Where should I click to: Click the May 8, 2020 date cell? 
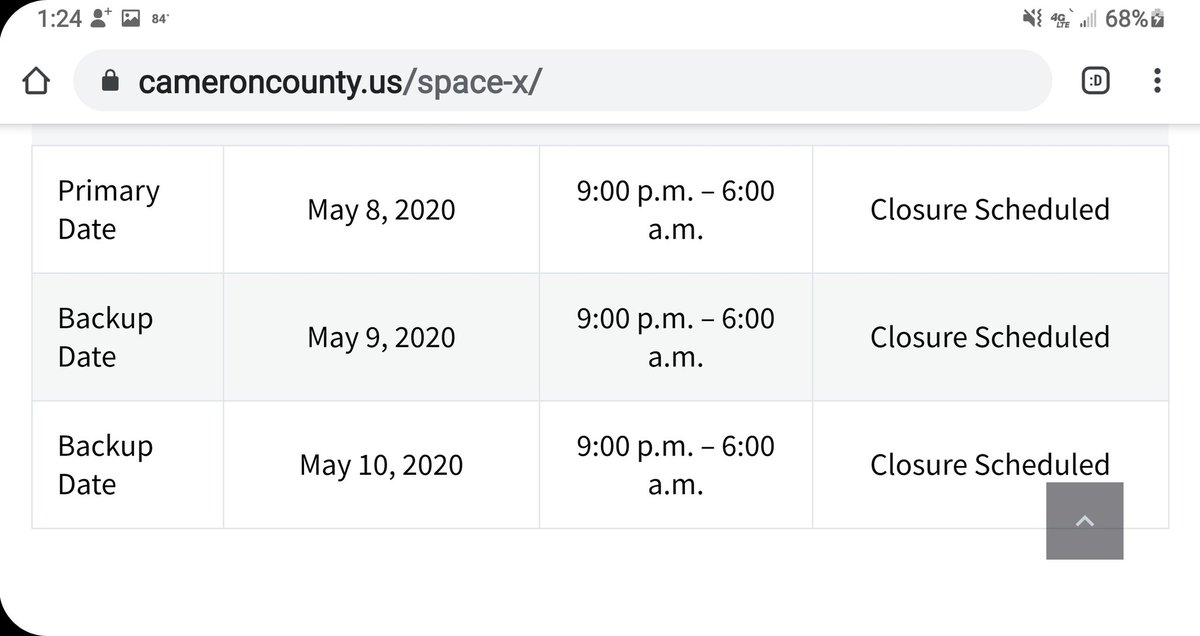tap(380, 210)
